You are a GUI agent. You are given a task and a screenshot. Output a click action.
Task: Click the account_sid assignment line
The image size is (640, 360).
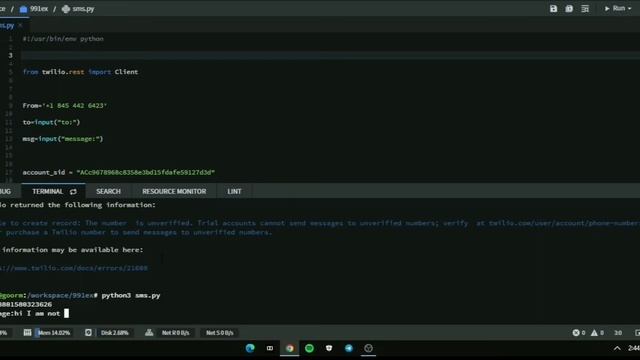[x=119, y=172]
